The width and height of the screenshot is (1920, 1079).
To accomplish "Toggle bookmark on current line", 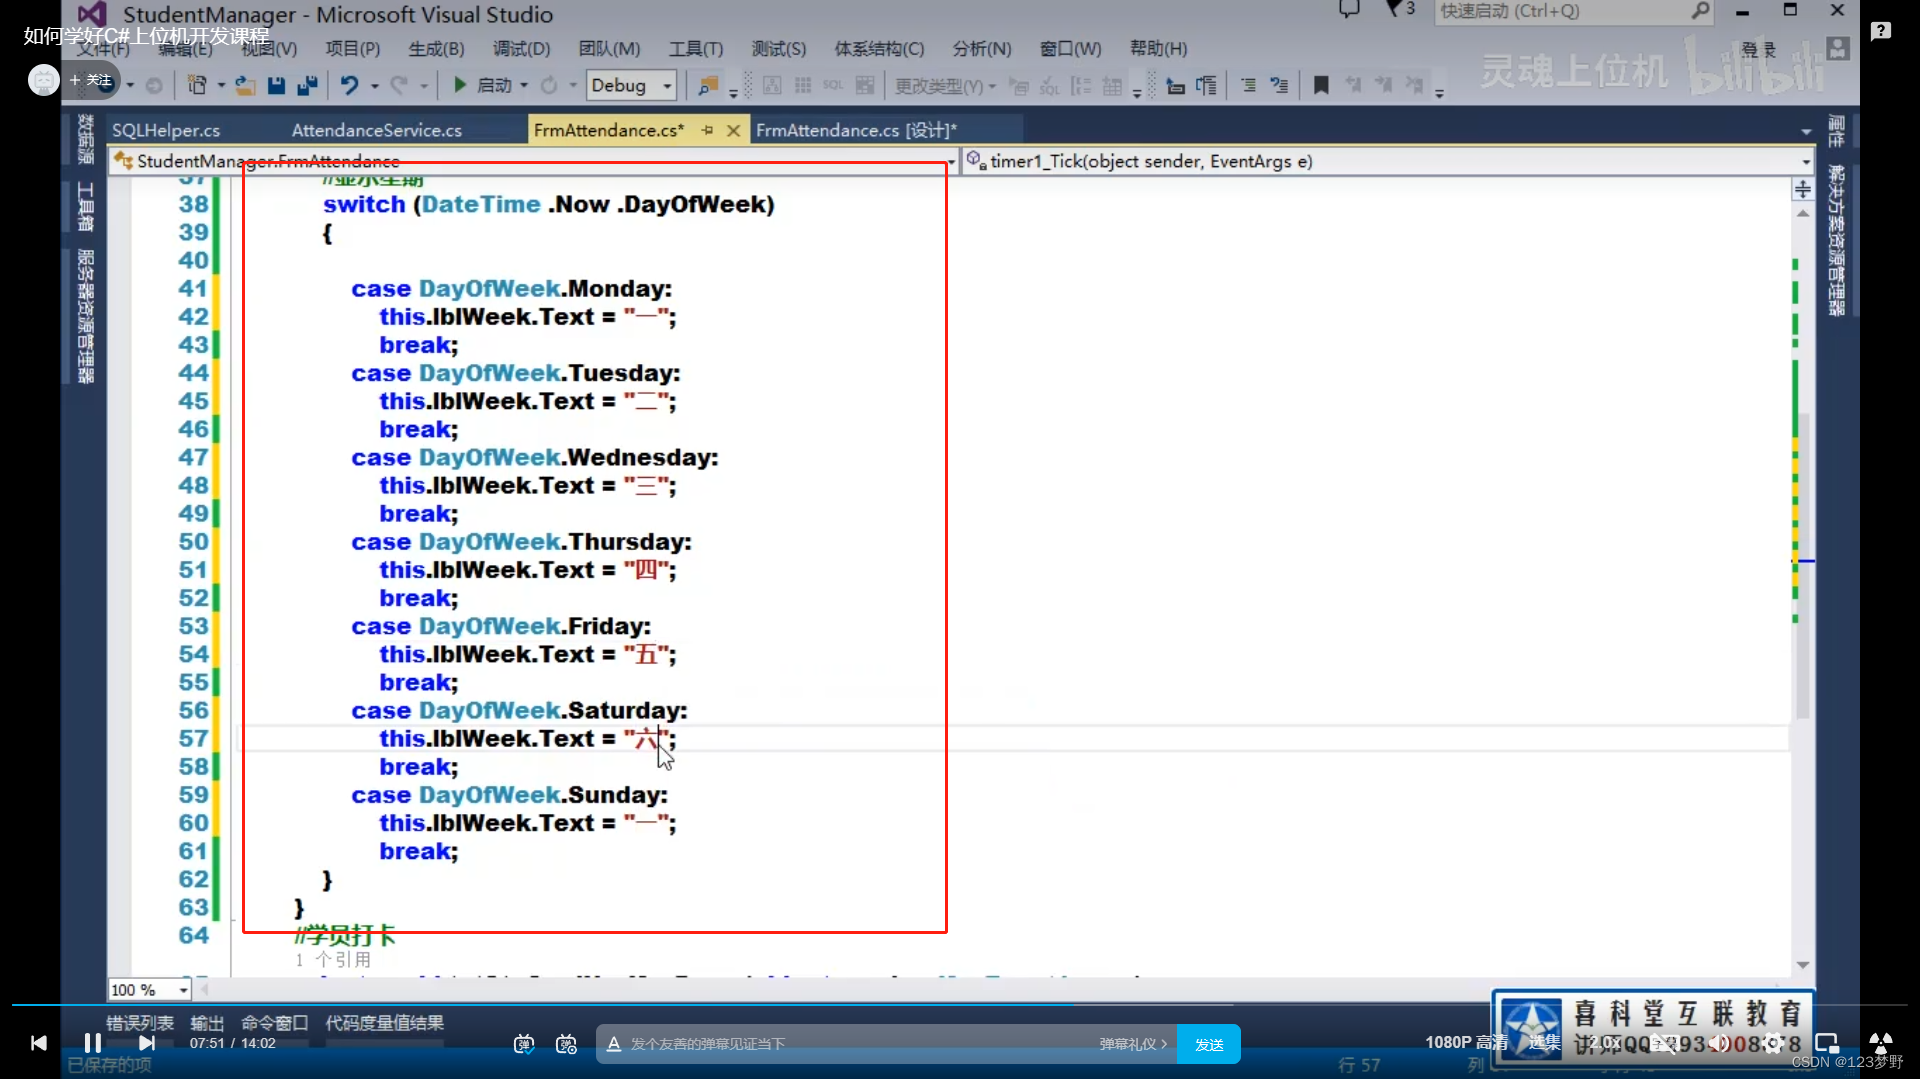I will coord(1321,86).
